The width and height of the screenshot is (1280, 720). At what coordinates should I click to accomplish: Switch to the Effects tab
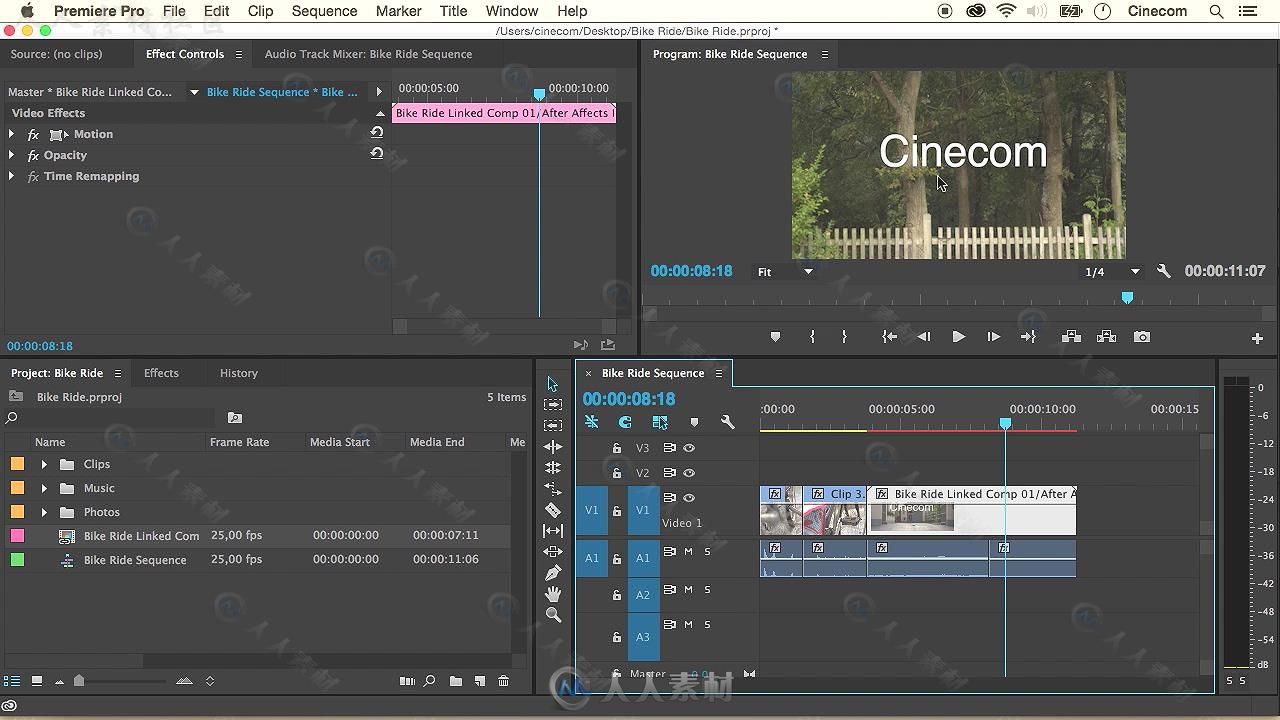pos(161,373)
